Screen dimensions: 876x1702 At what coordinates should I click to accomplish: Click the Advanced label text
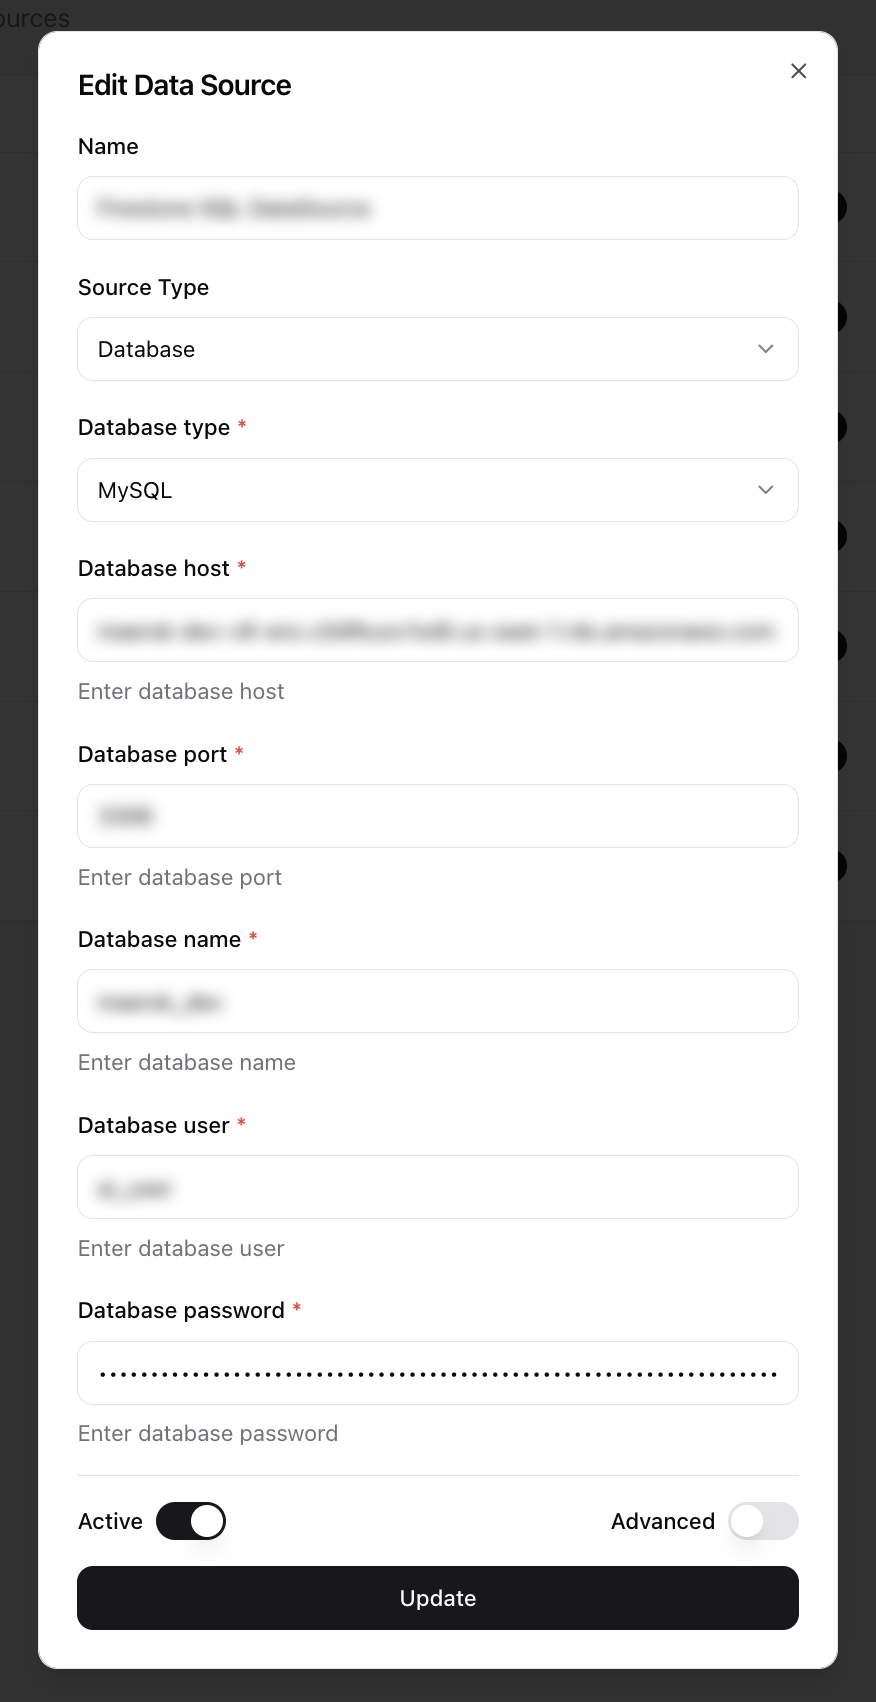click(x=662, y=1521)
